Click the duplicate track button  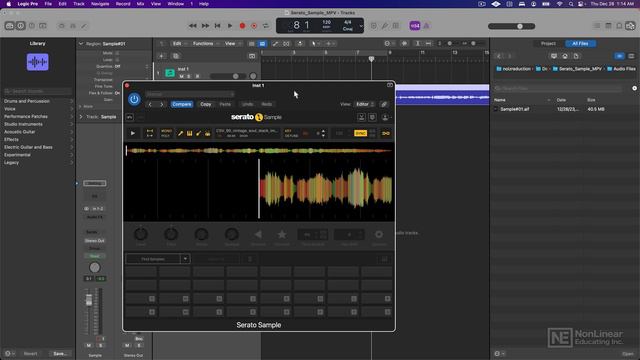tap(176, 56)
